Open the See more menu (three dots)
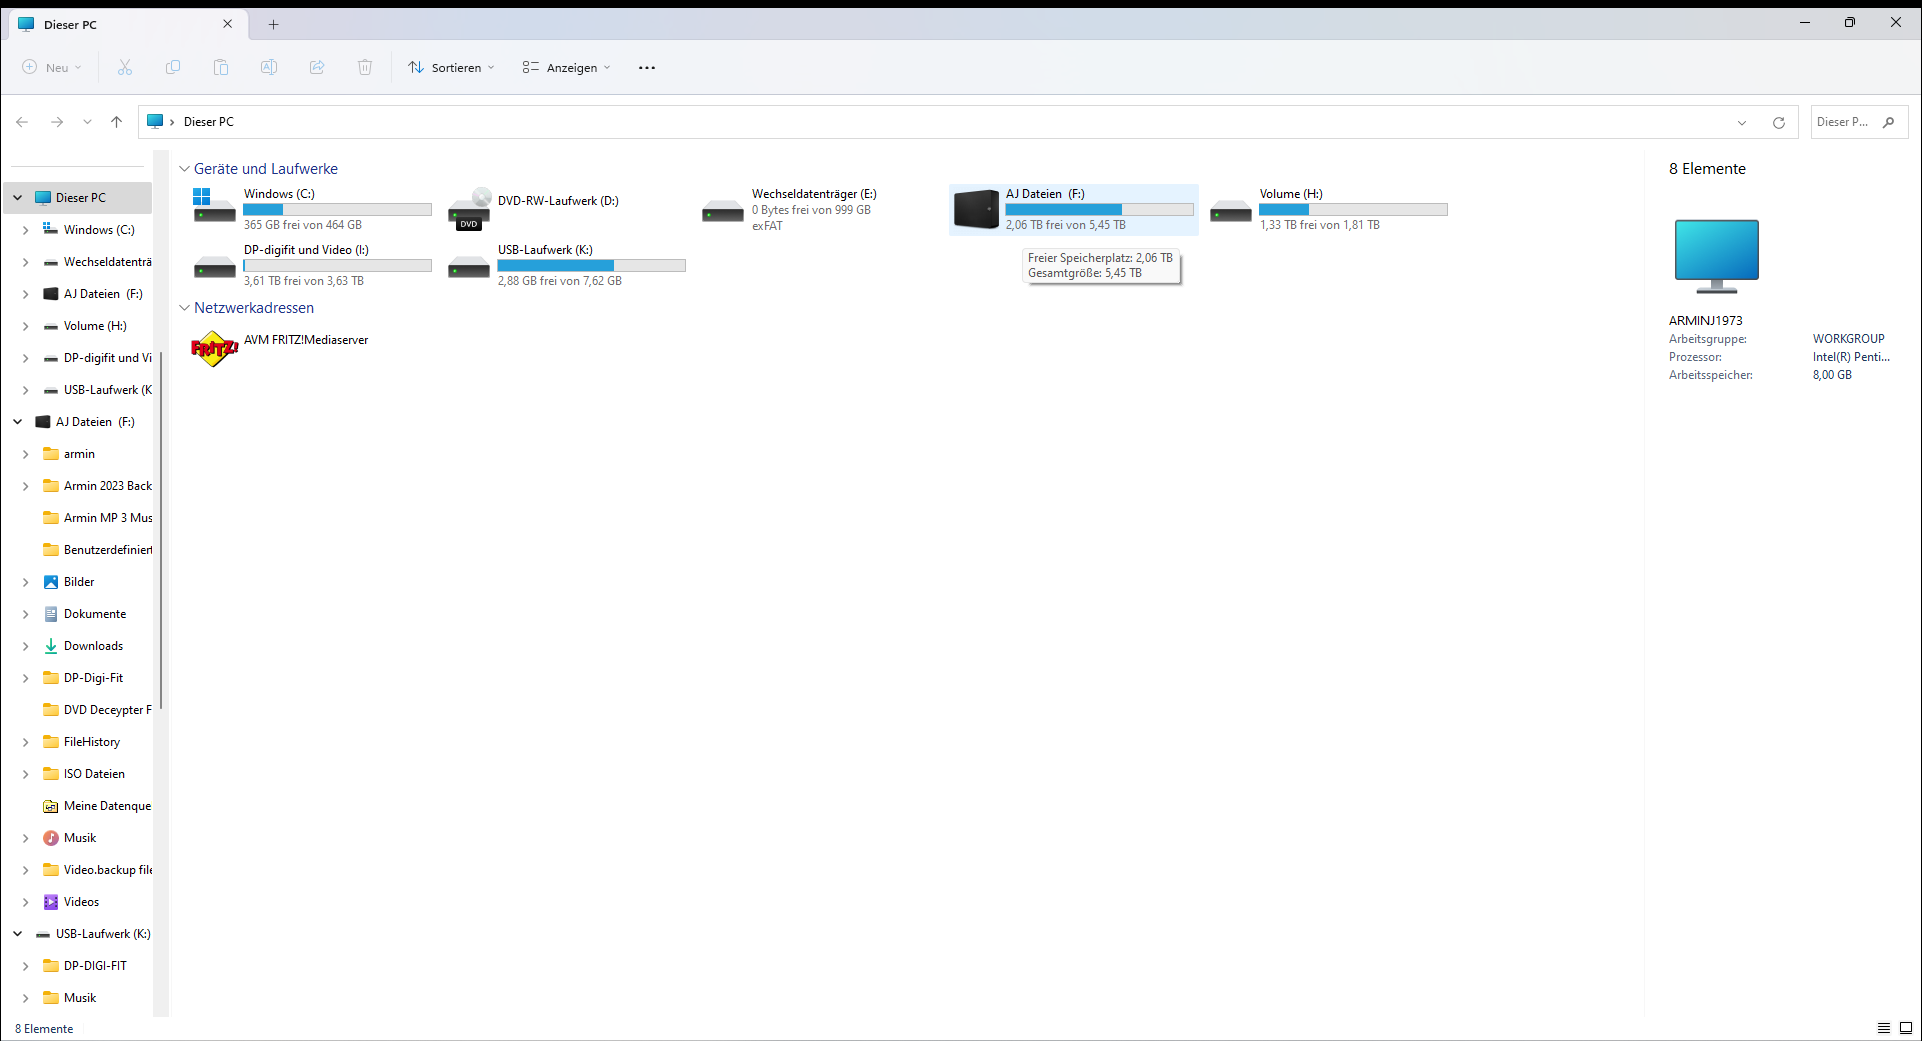The width and height of the screenshot is (1922, 1041). tap(646, 67)
